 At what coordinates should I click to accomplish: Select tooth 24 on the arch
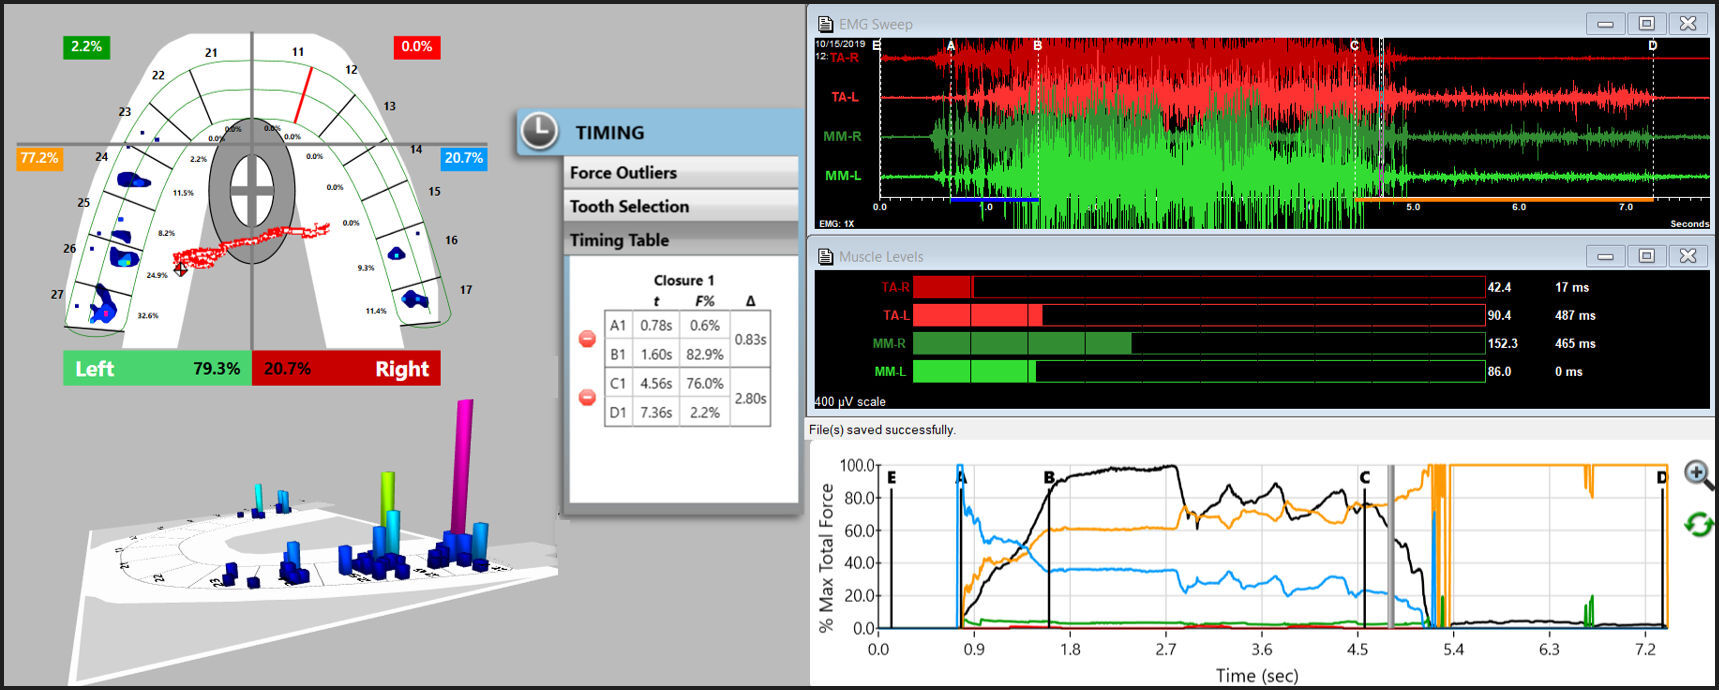[101, 157]
